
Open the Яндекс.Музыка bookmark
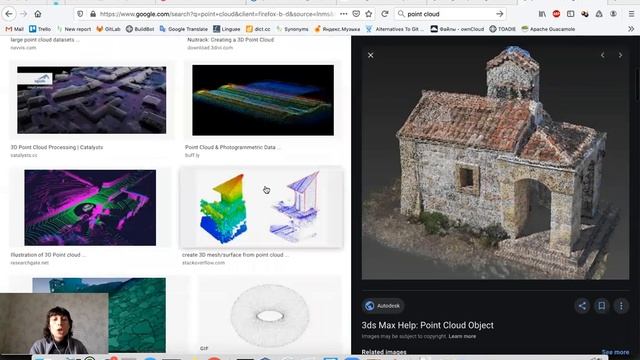click(337, 29)
